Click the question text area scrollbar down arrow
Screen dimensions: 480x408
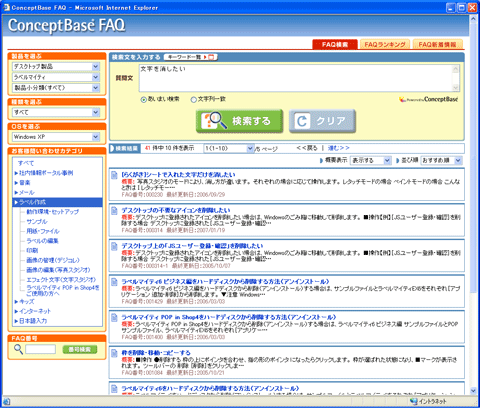click(x=455, y=88)
